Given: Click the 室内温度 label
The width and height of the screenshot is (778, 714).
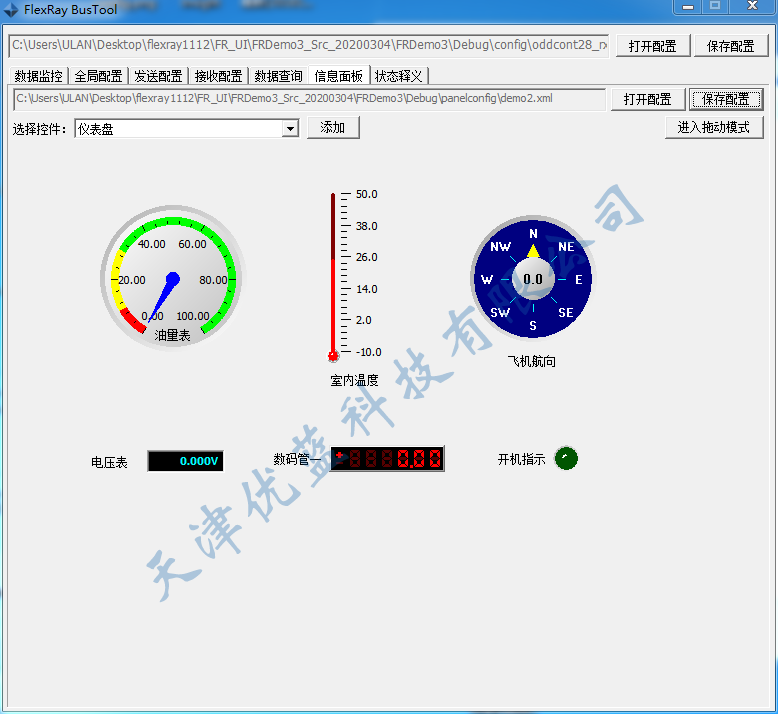Looking at the screenshot, I should click(354, 381).
